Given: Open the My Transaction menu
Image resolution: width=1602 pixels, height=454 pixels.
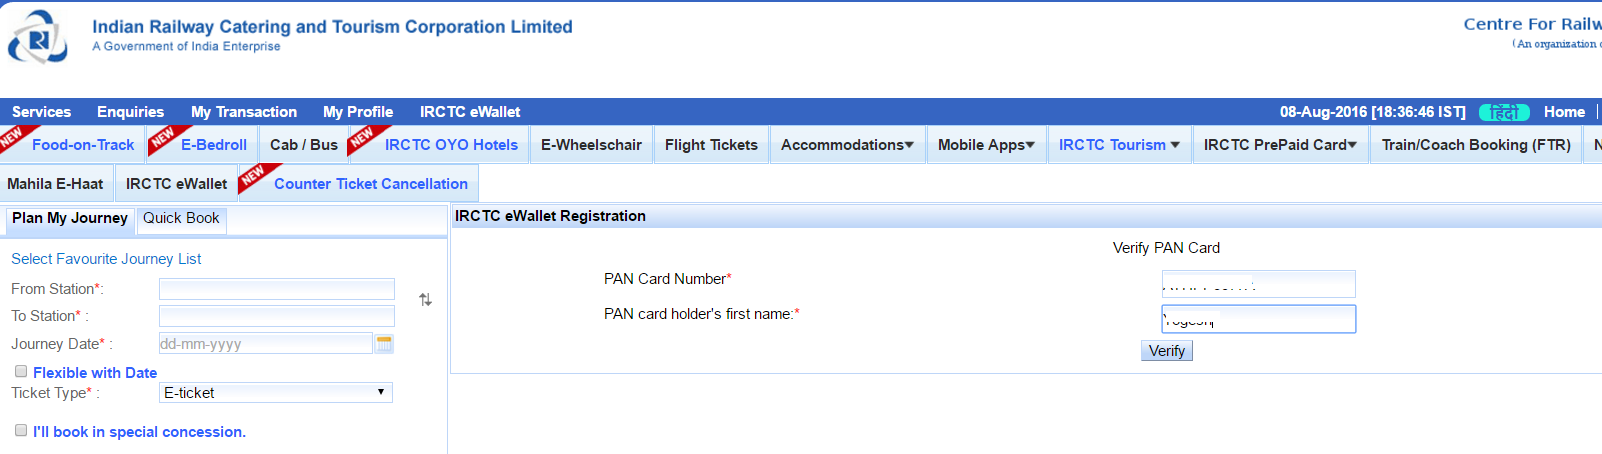Looking at the screenshot, I should click(244, 112).
